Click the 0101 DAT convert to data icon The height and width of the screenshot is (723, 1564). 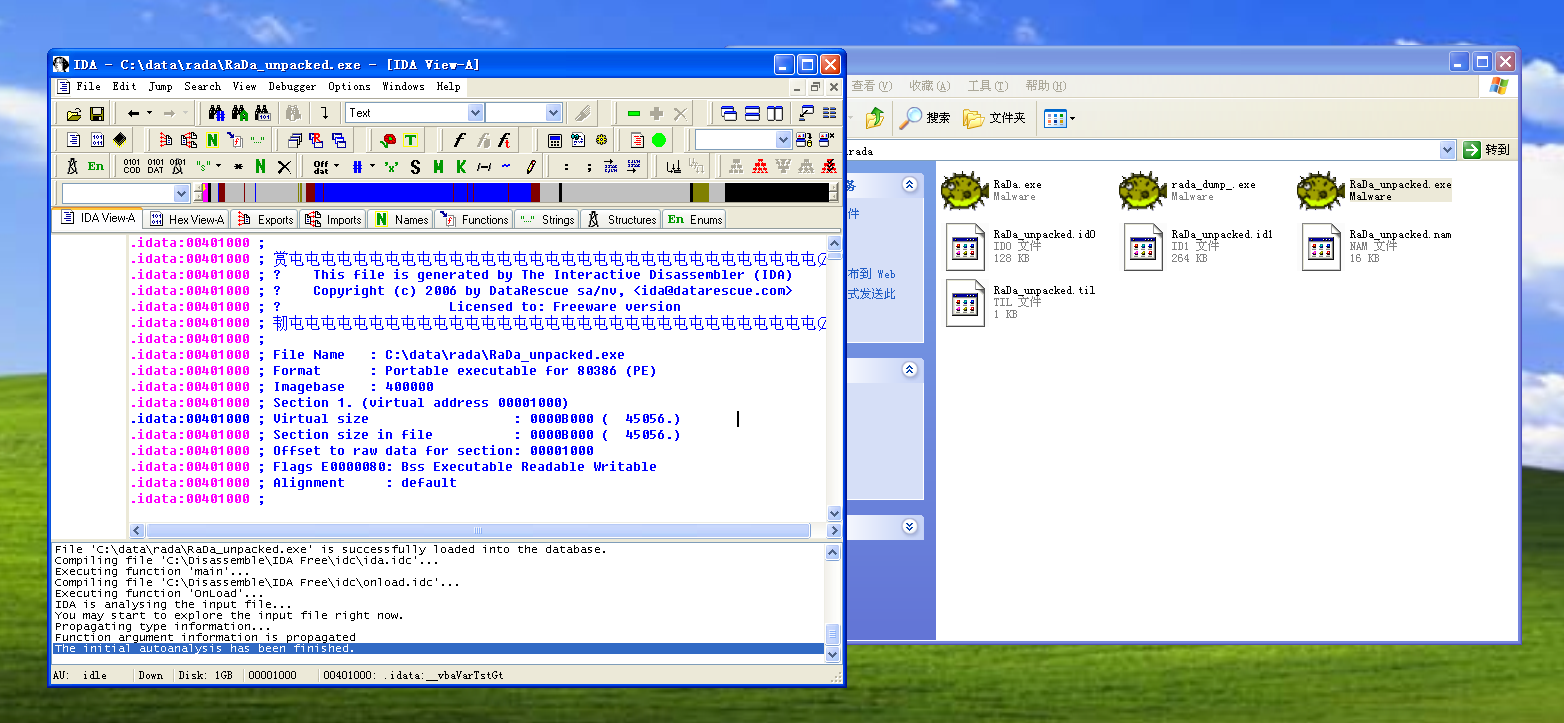click(x=155, y=166)
